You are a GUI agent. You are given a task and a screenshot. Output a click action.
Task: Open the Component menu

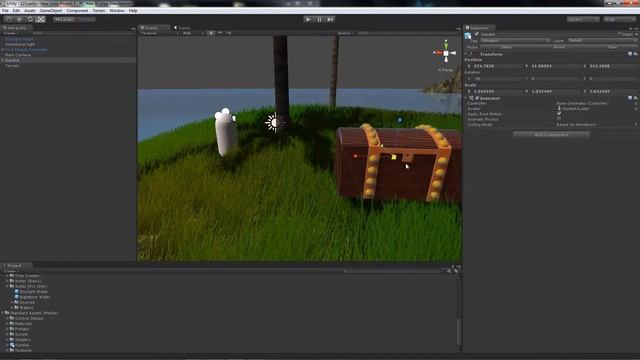77,11
